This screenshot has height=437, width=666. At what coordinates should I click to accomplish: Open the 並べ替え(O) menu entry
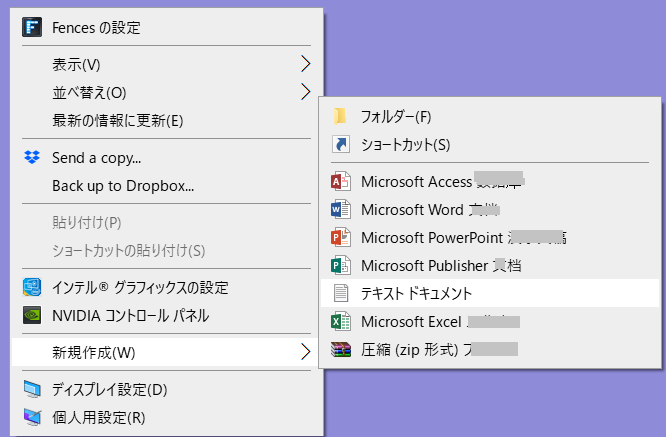[166, 92]
